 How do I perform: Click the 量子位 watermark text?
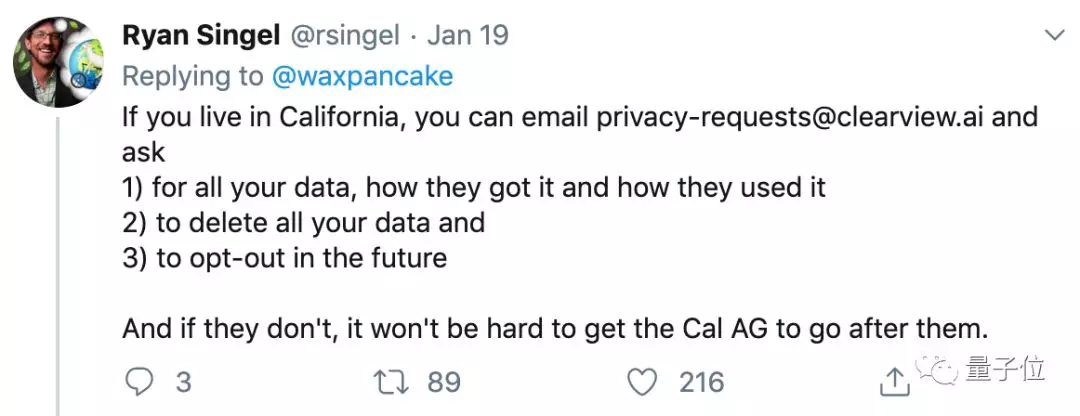click(1005, 370)
